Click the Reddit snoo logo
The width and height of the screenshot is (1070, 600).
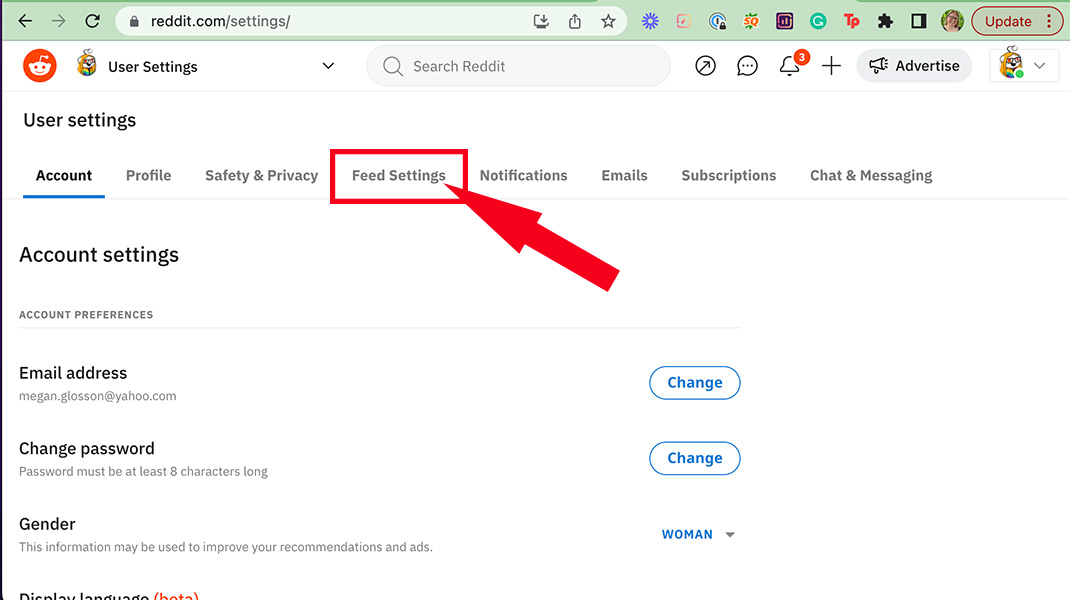pos(39,65)
